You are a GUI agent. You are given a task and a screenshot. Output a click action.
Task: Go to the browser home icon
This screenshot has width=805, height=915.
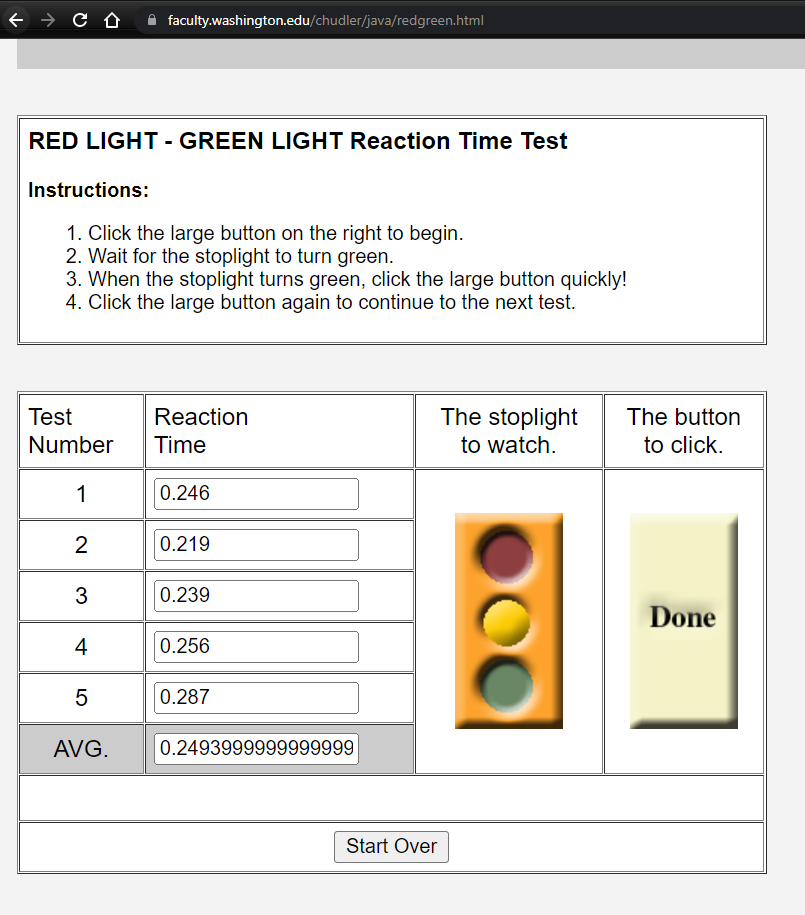(111, 20)
